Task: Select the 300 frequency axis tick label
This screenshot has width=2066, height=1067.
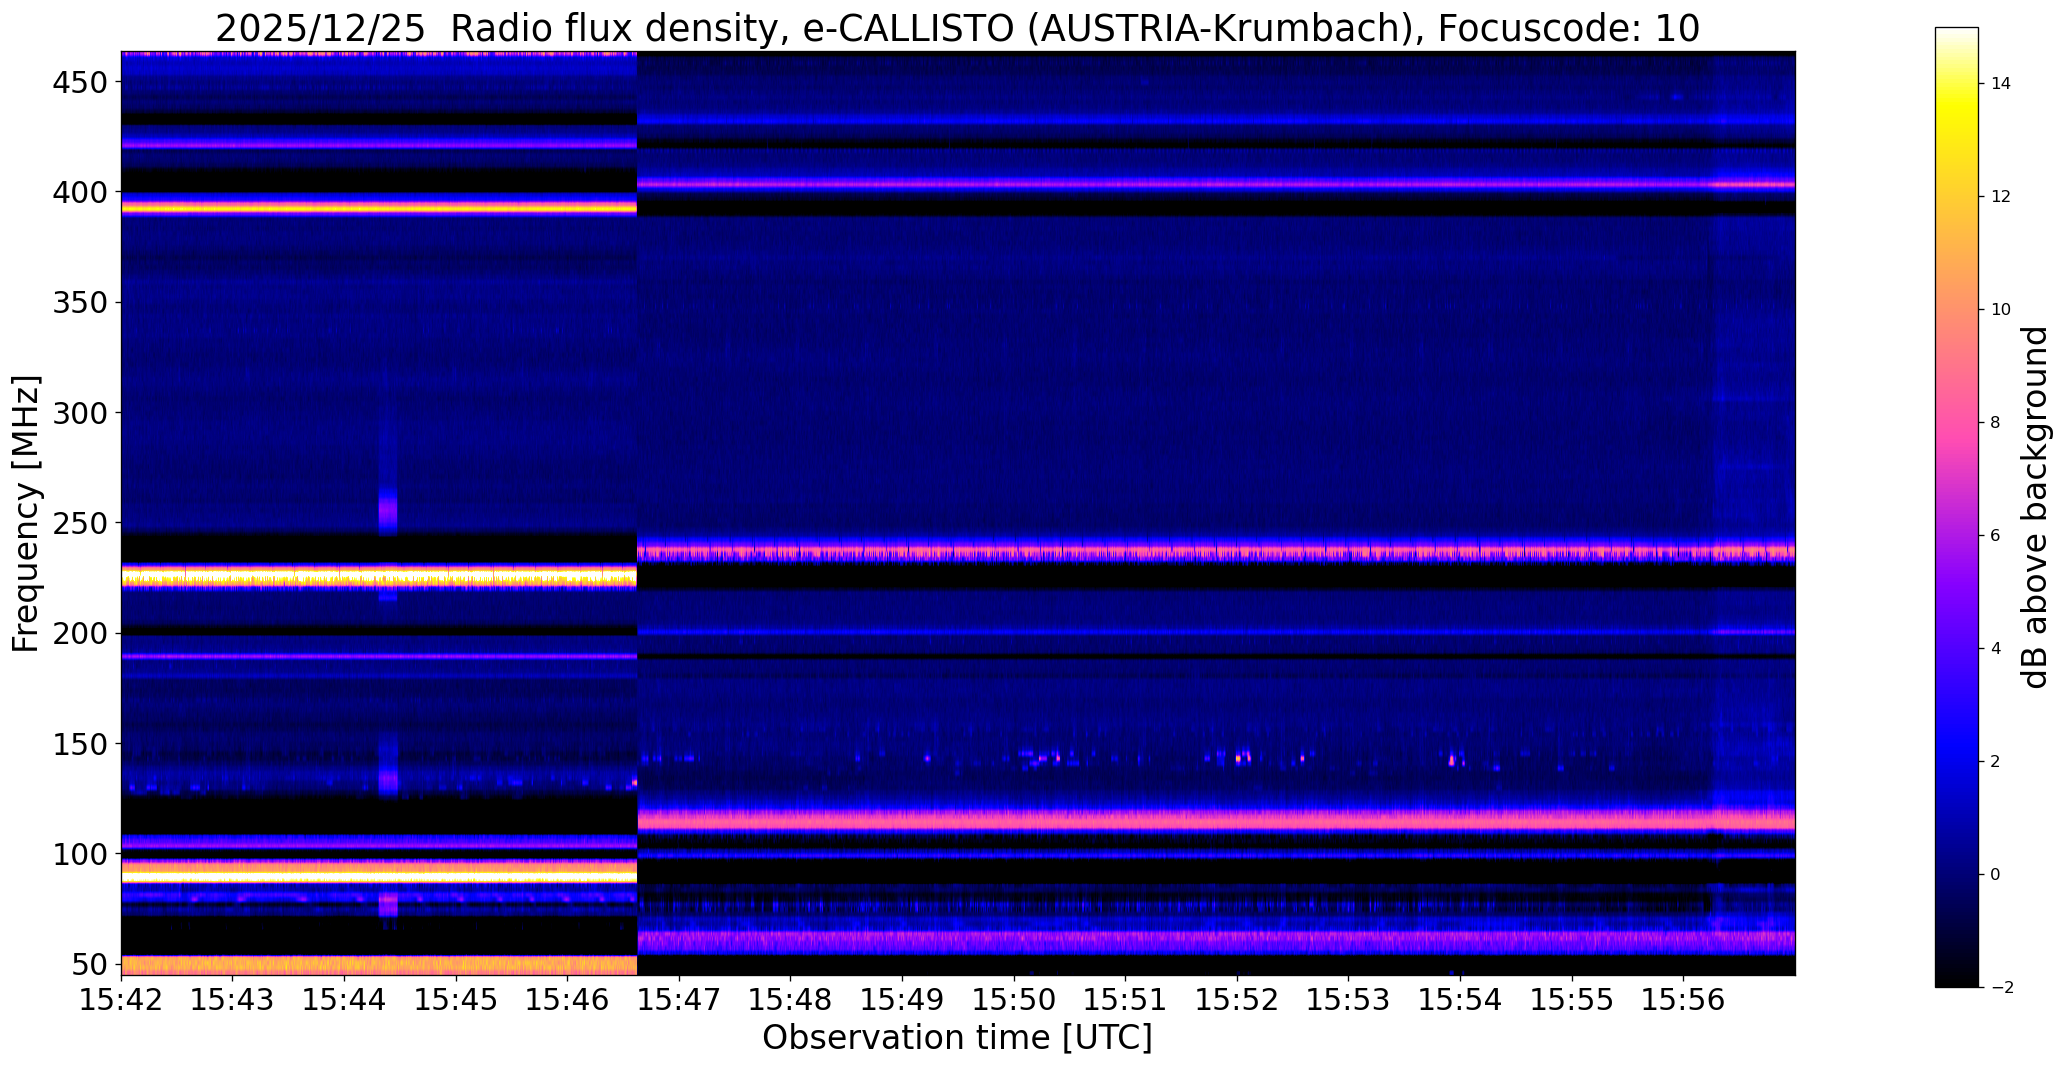Action: click(x=78, y=413)
